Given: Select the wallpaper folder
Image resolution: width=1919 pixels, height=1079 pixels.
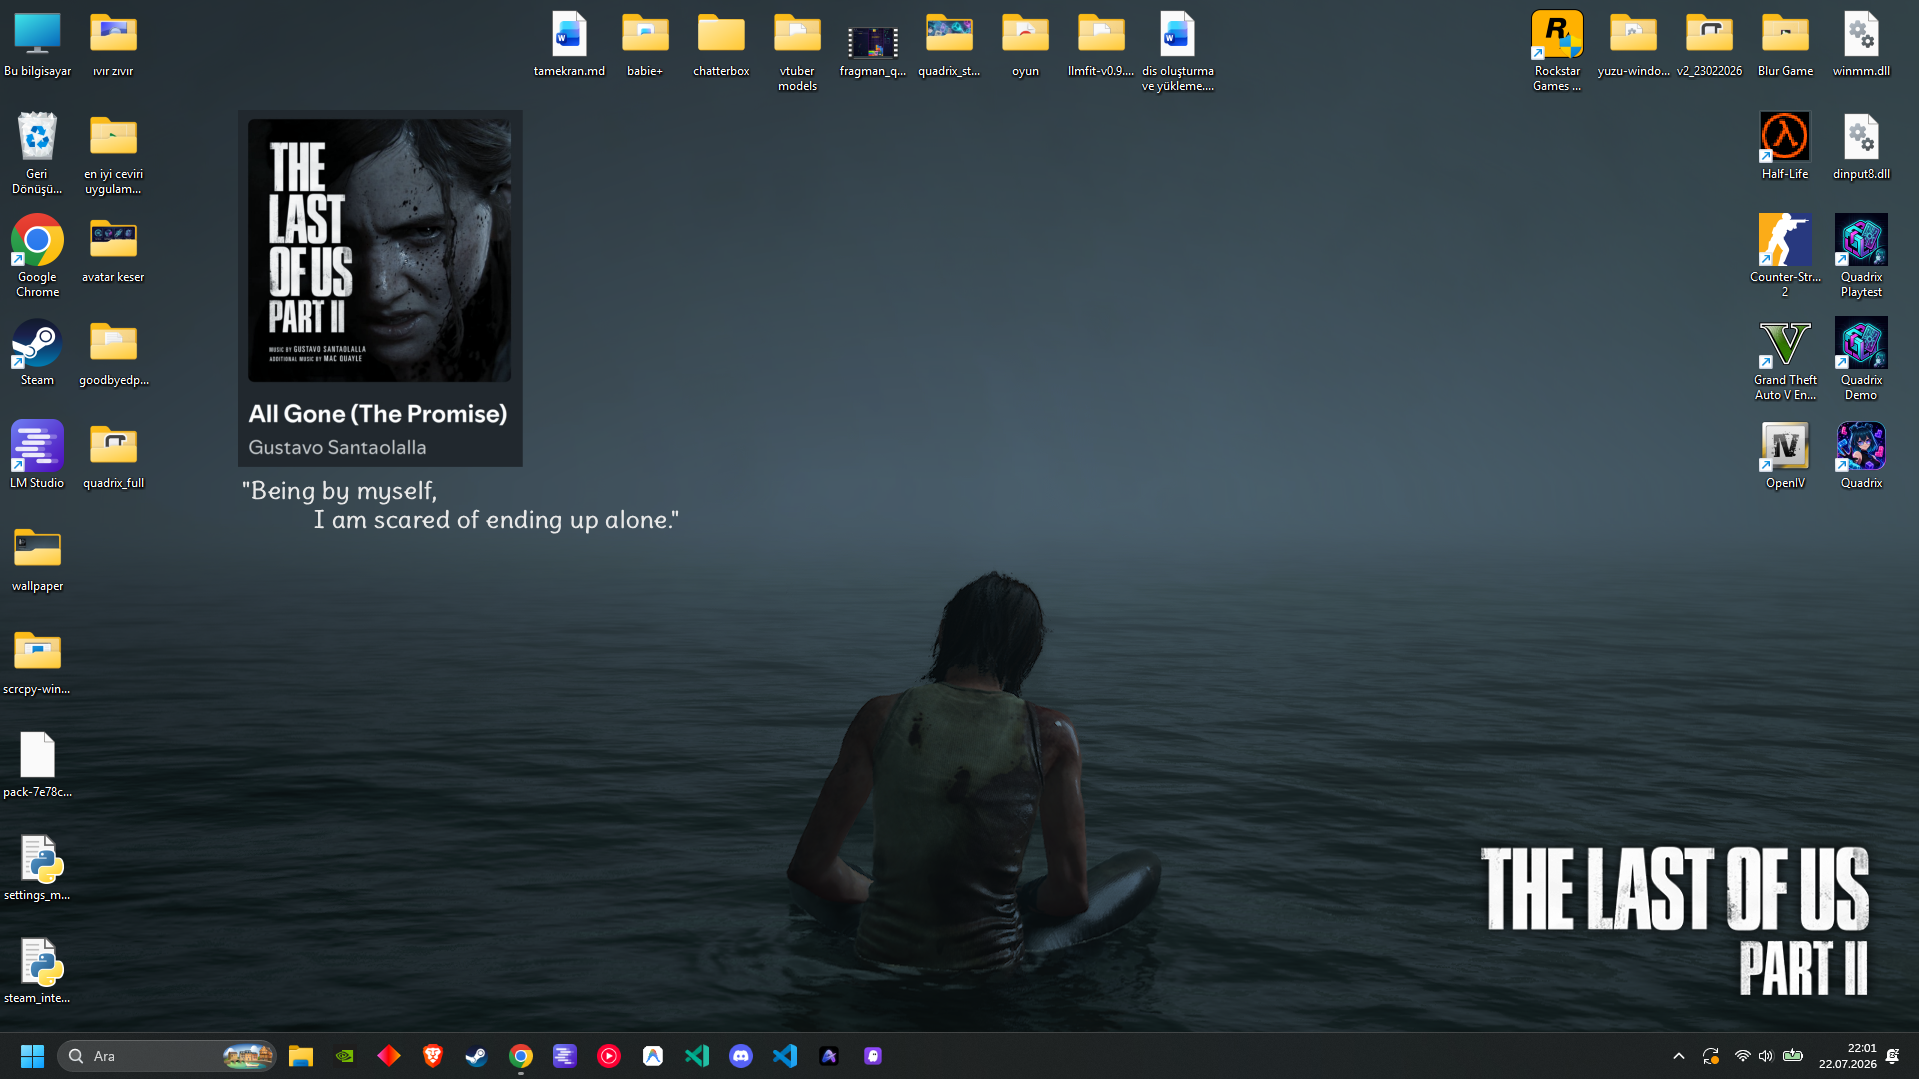Looking at the screenshot, I should 37,559.
